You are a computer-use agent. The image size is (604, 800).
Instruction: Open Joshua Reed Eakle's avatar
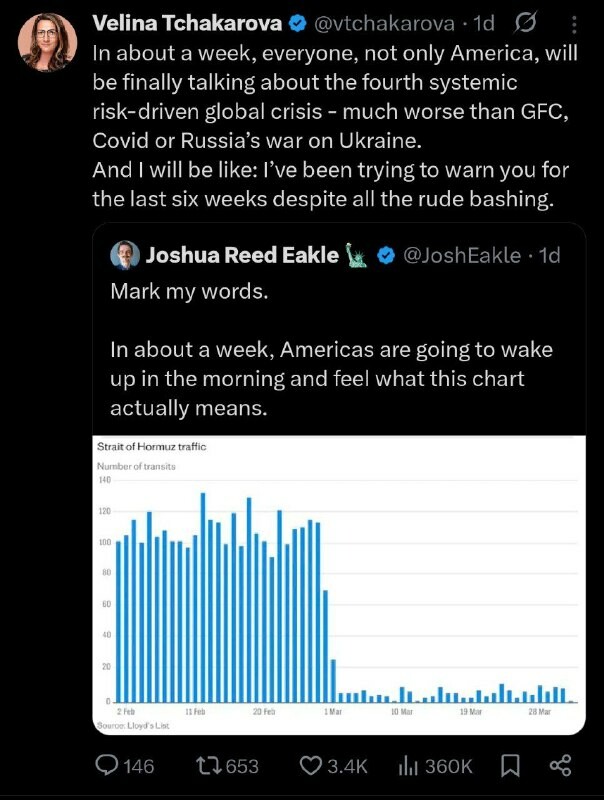[x=125, y=255]
